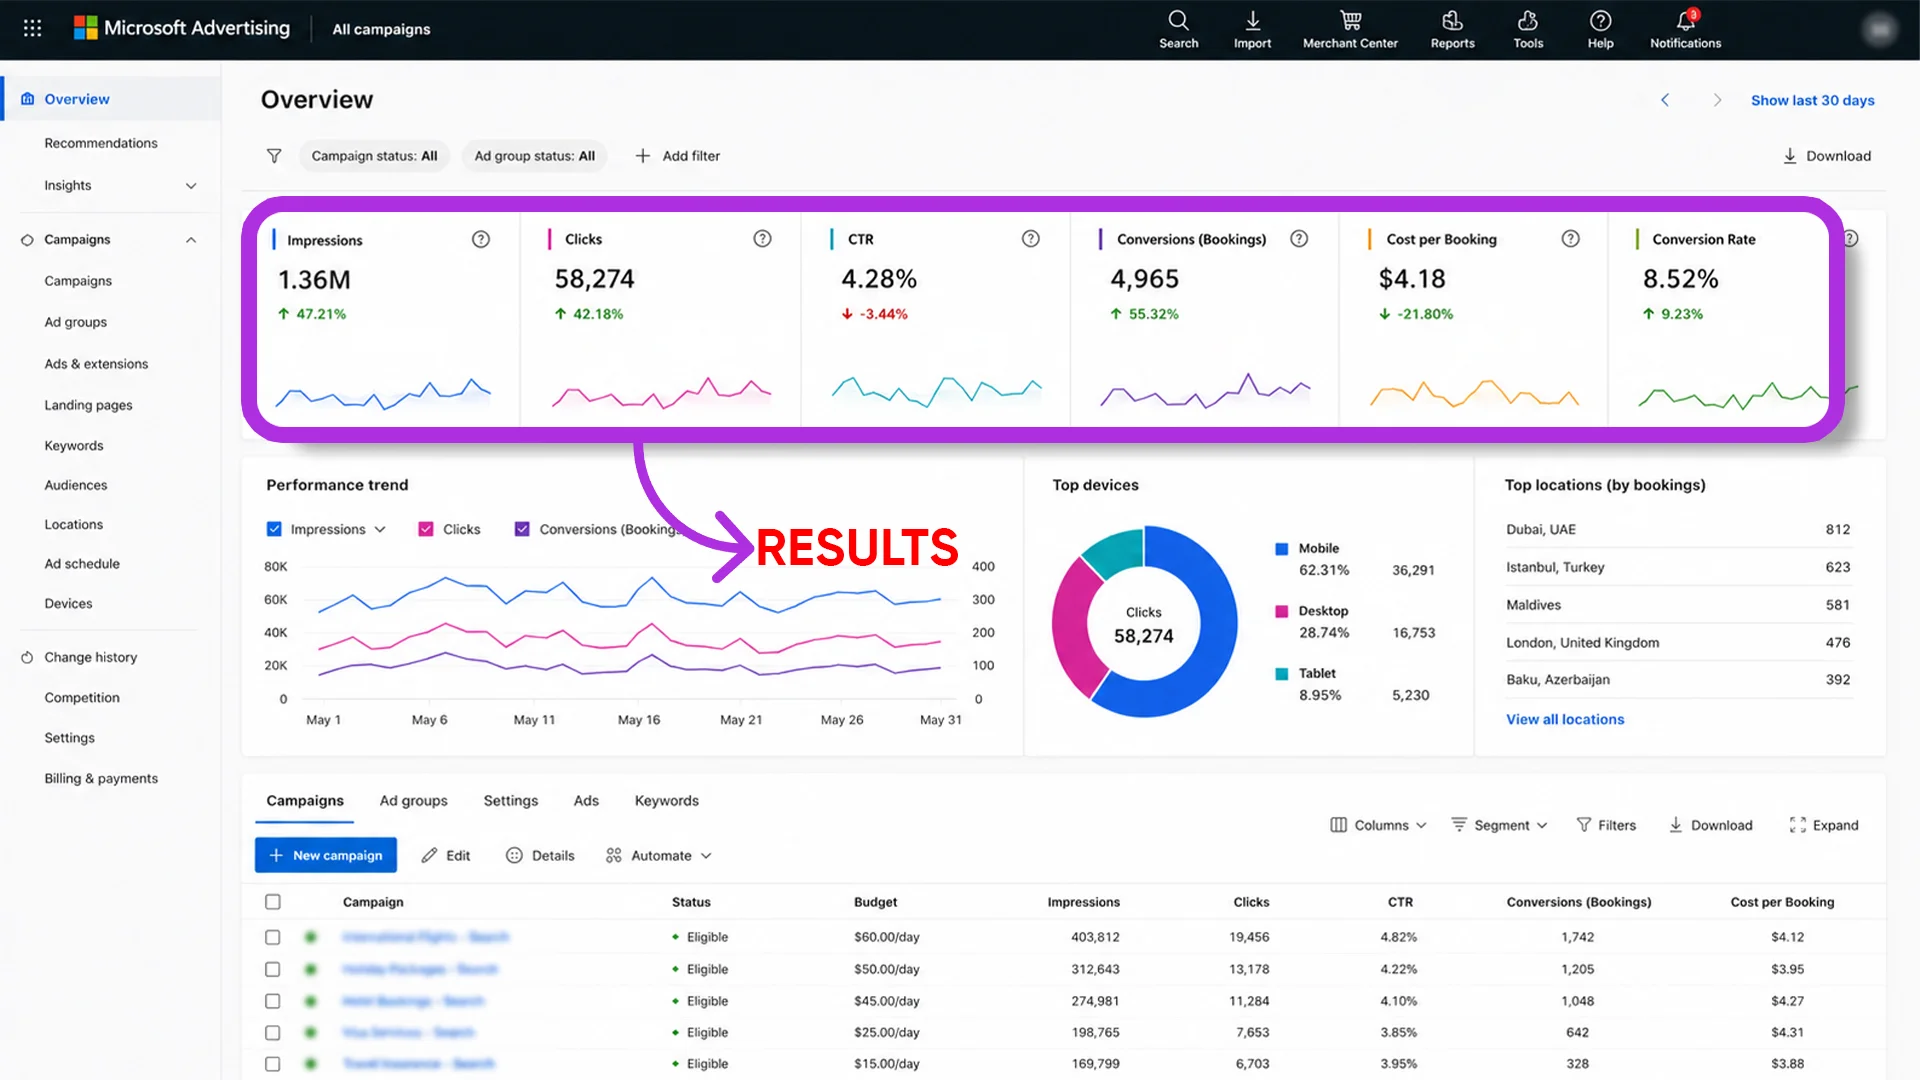Click the pink Desktop legend swatch
This screenshot has height=1080, width=1920.
point(1281,611)
